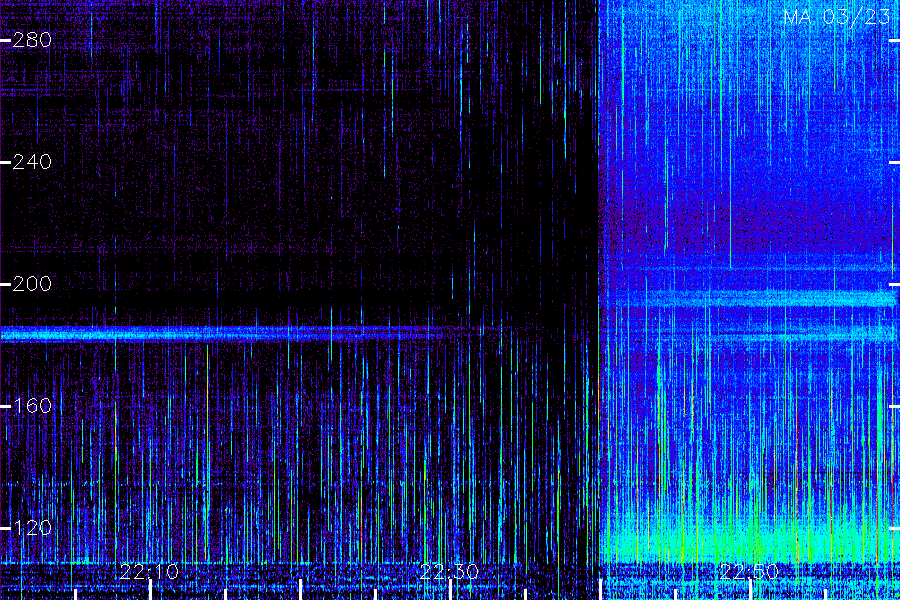Click the tick mark below 22:50
The height and width of the screenshot is (600, 900).
750,590
